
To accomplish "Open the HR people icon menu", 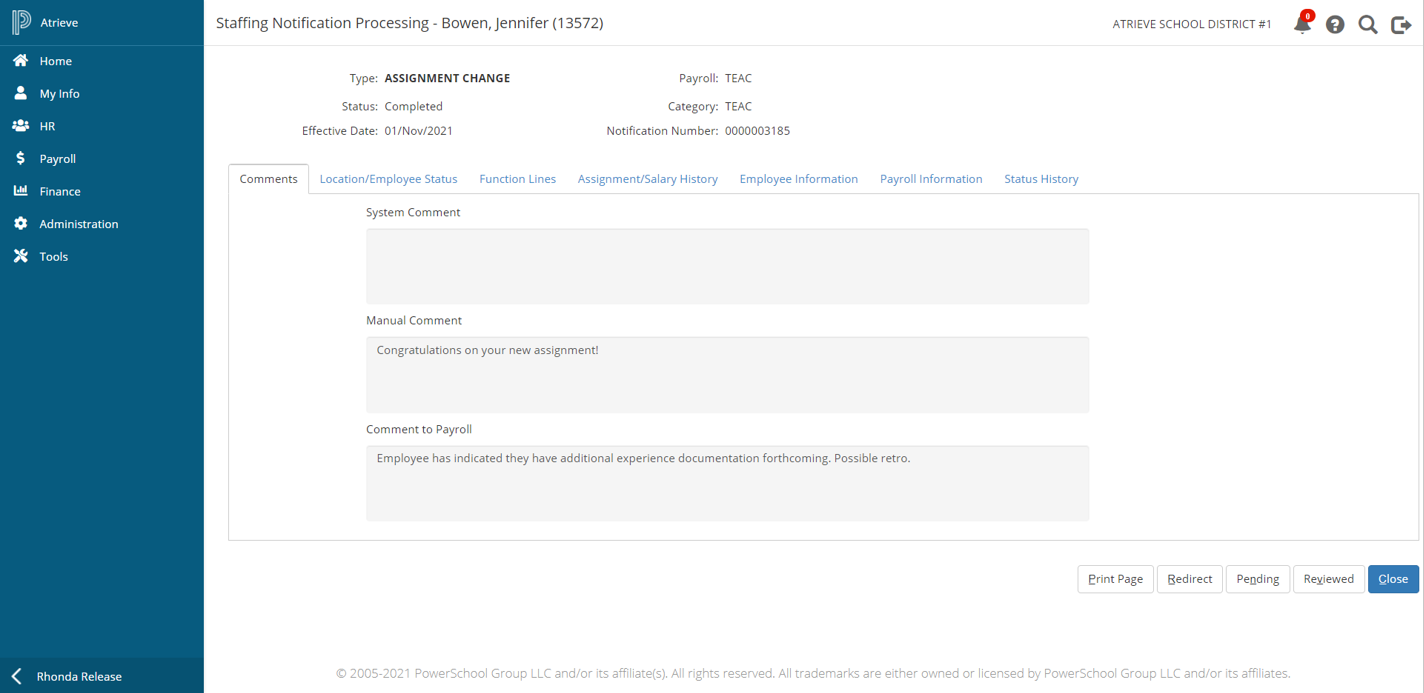I will coord(21,126).
